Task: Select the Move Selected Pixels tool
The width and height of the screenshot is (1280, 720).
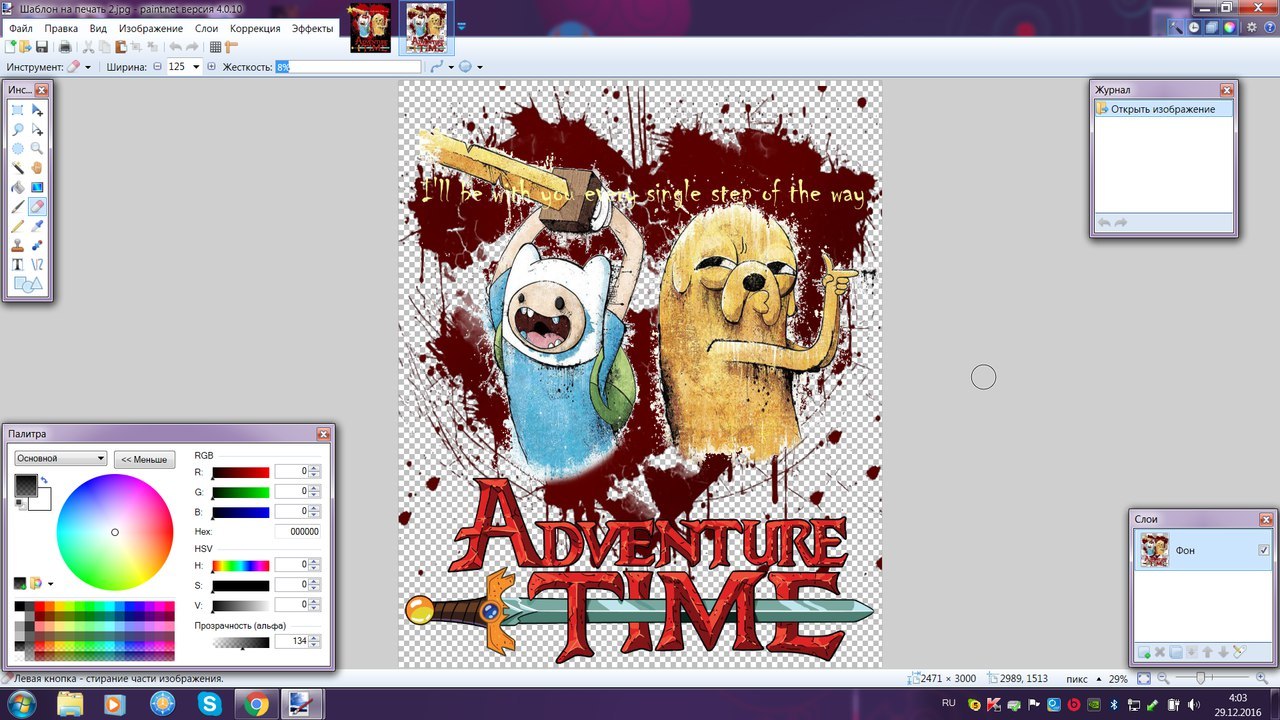Action: (x=37, y=110)
